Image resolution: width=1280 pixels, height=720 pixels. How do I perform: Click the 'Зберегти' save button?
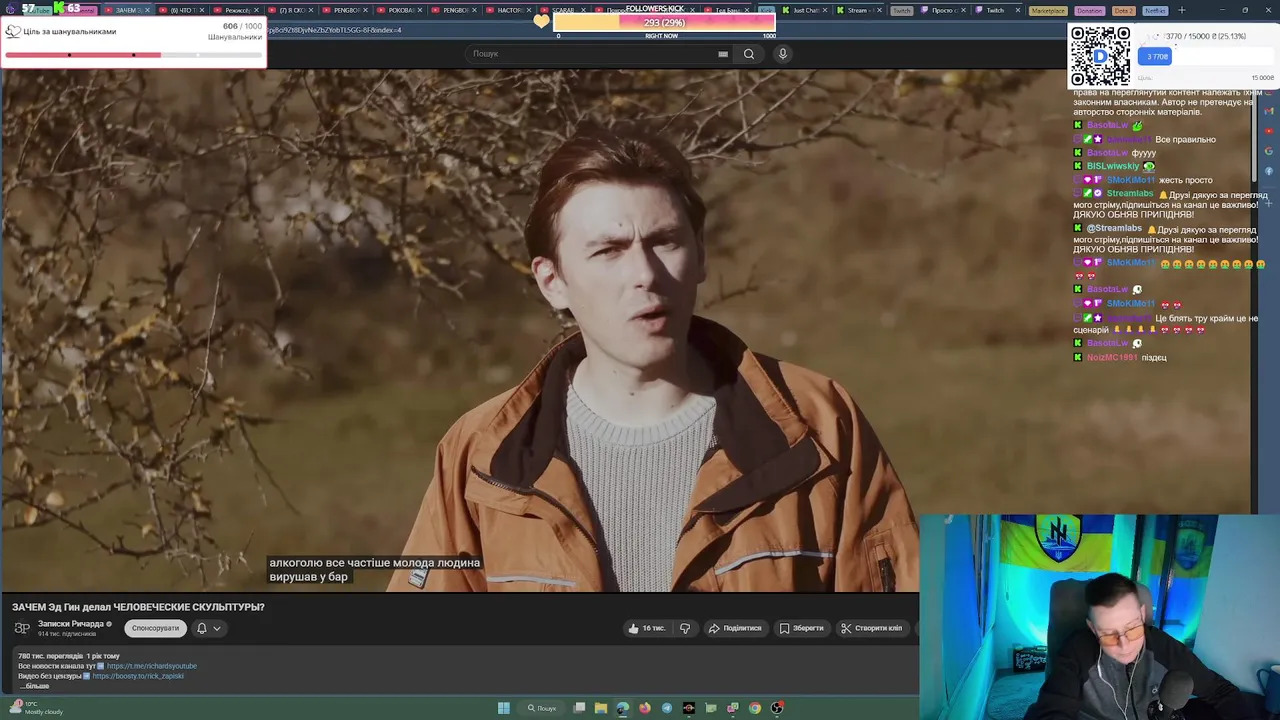[x=802, y=628]
